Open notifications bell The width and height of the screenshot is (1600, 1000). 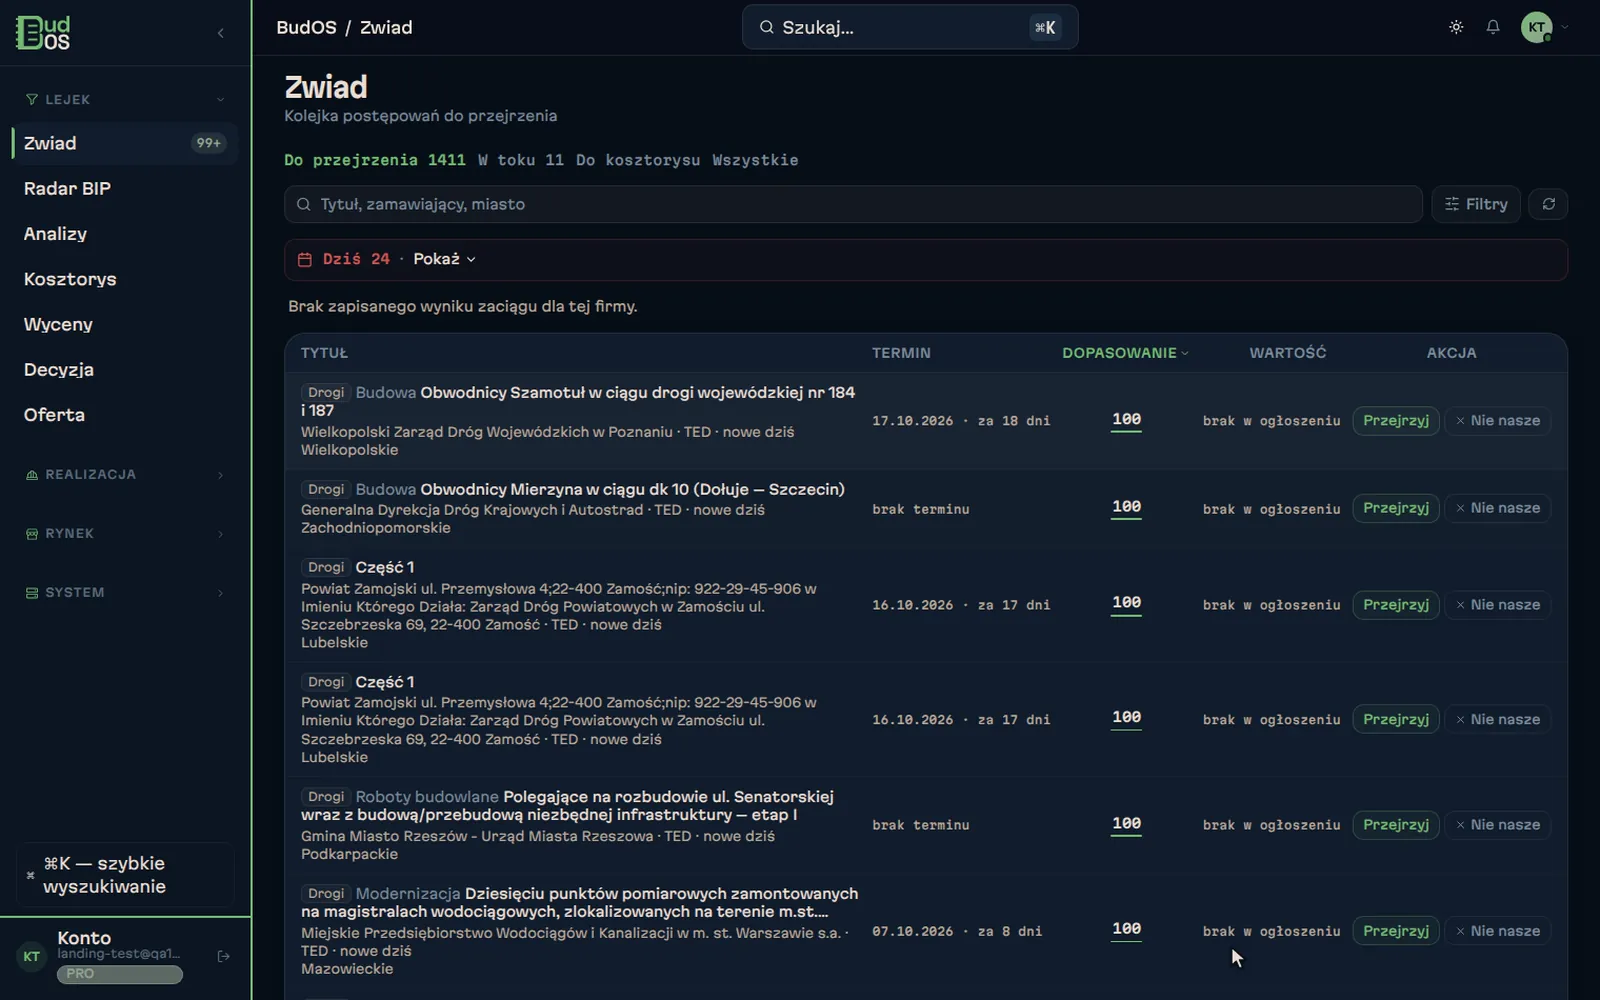point(1493,27)
